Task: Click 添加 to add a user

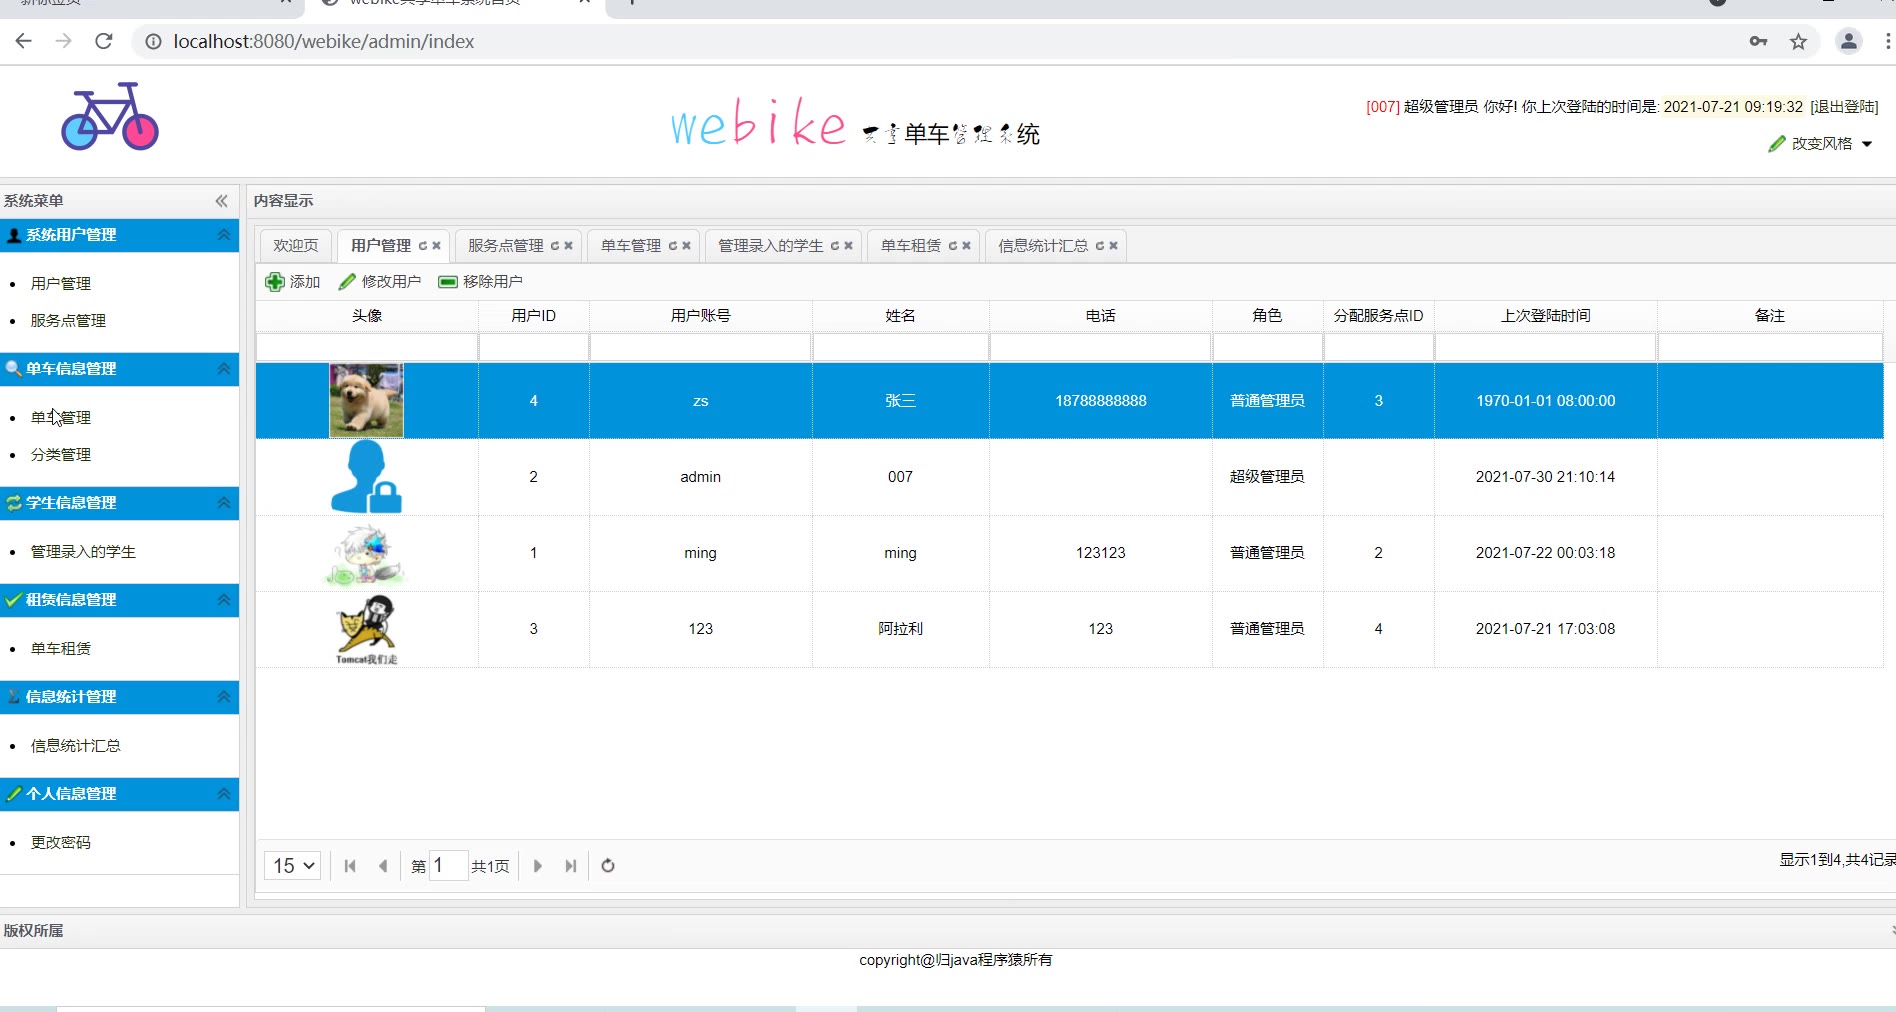Action: click(293, 282)
